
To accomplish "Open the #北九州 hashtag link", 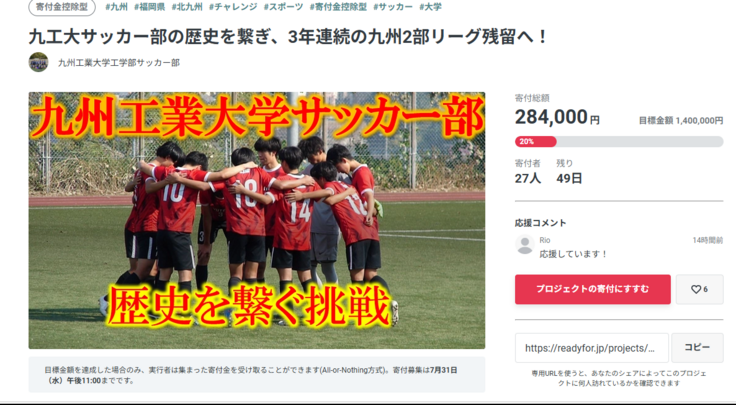I will [187, 7].
